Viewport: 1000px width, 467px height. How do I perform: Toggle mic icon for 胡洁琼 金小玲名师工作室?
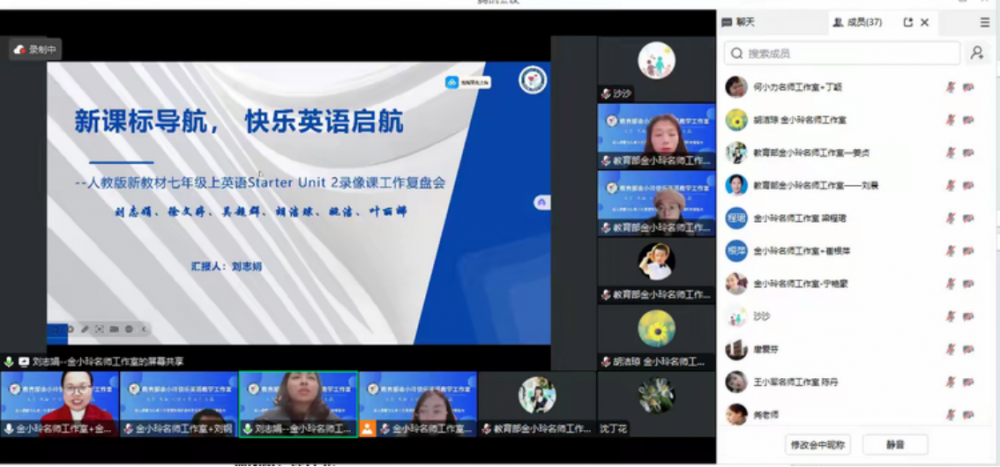950,119
